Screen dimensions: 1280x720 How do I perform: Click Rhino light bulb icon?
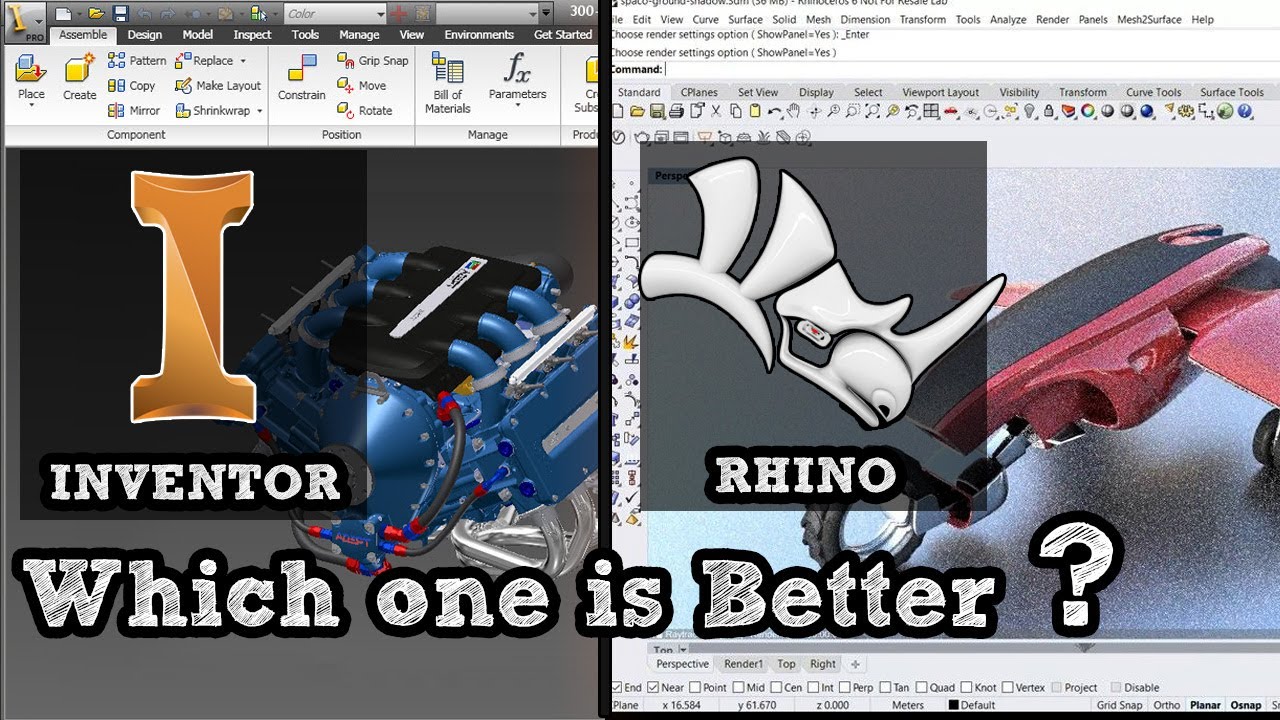coord(1029,111)
